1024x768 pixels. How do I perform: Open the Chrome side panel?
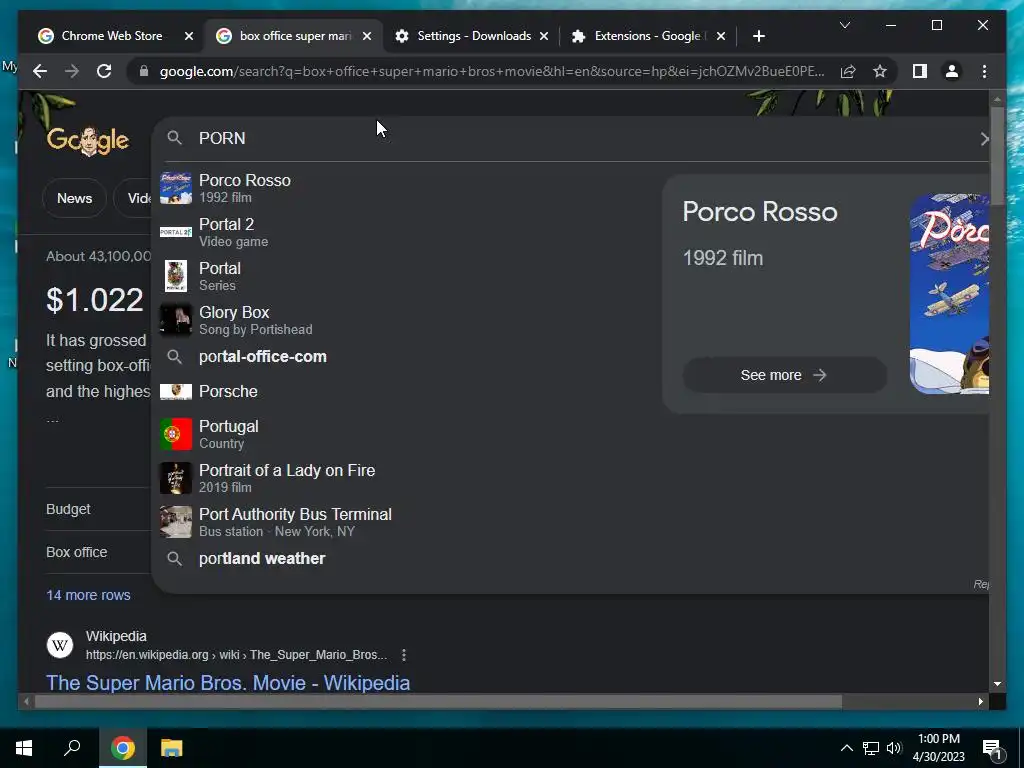pos(920,71)
